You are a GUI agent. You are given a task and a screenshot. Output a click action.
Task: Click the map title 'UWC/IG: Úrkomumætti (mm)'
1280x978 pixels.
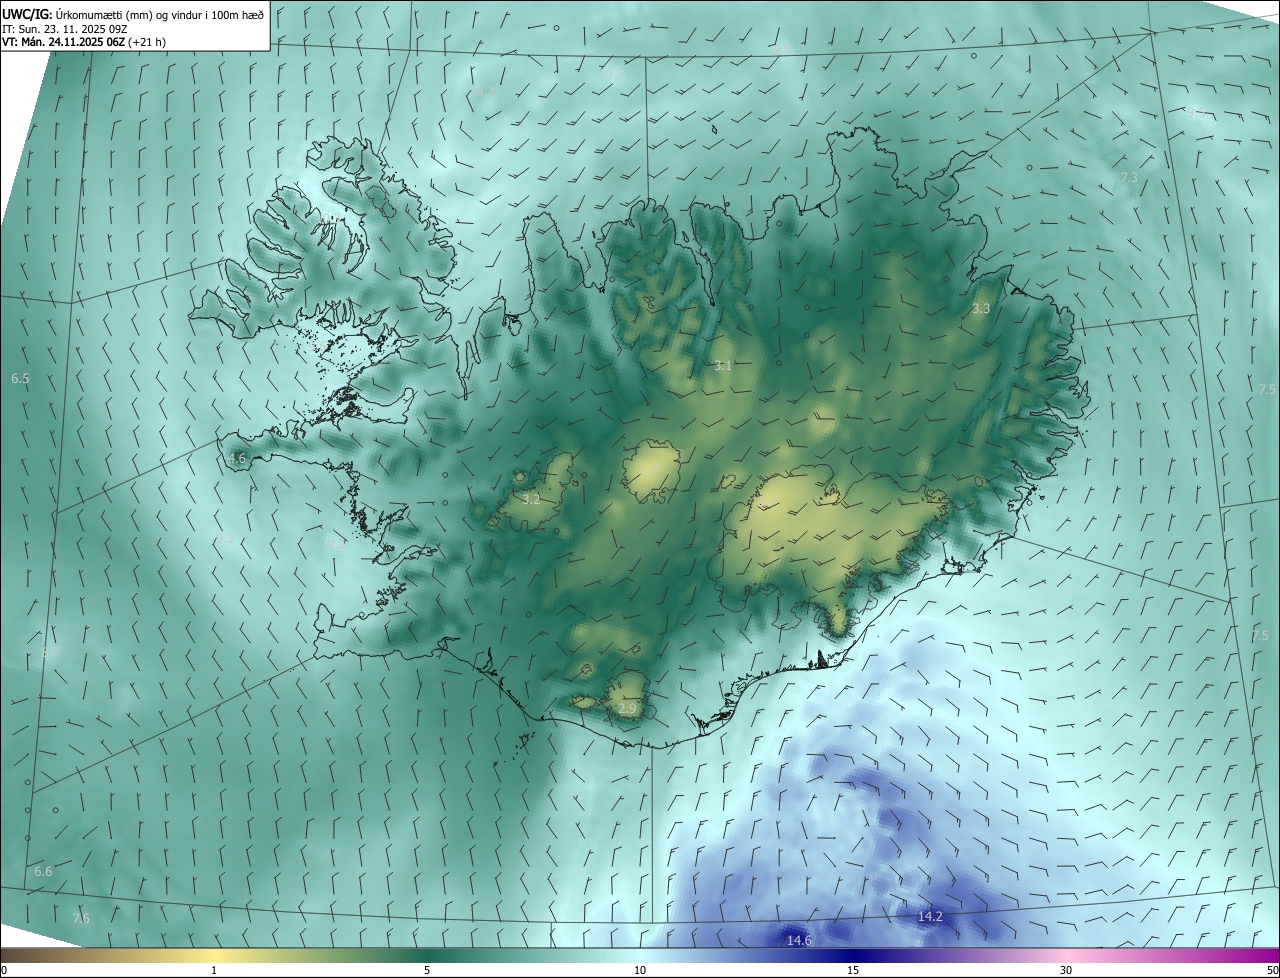coord(78,14)
